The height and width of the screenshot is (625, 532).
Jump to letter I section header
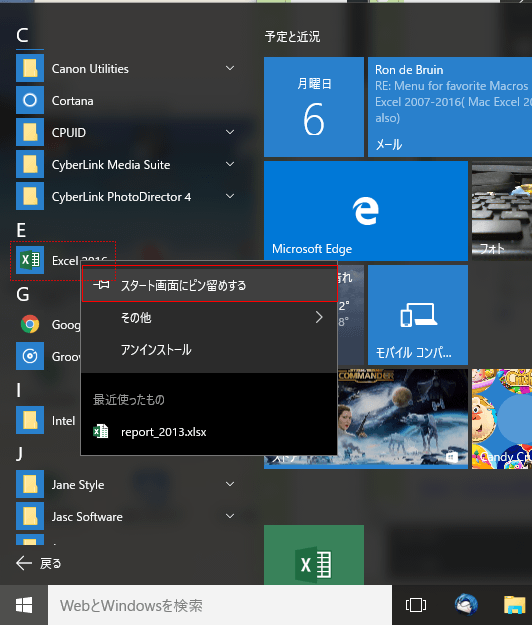coord(18,390)
